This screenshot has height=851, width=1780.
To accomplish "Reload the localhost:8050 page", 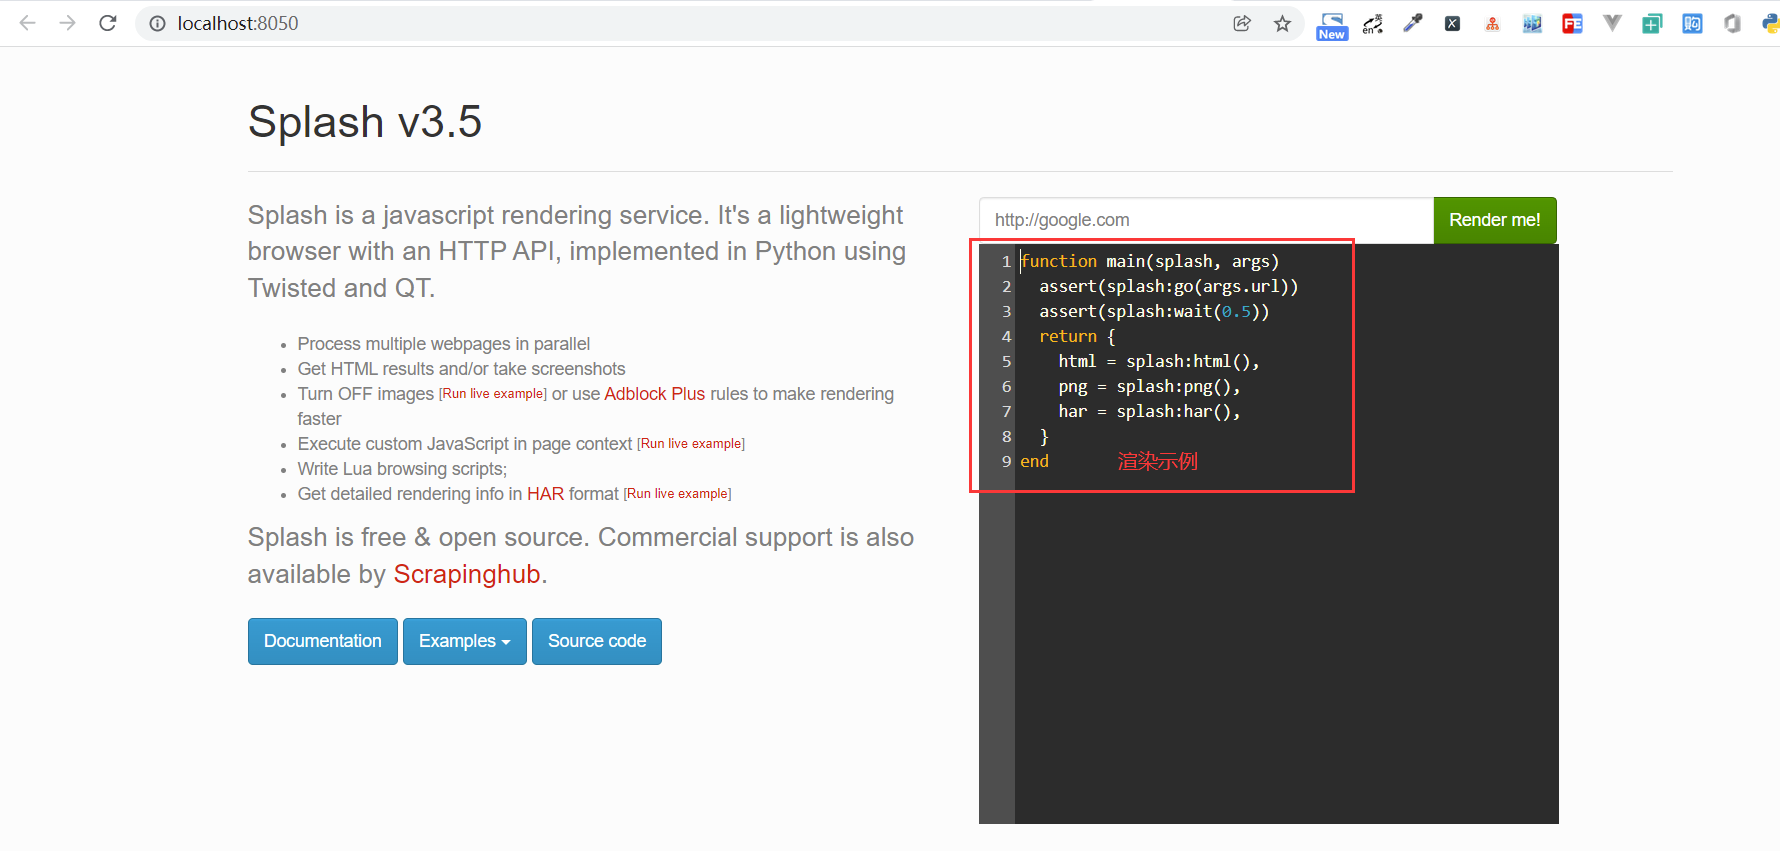I will (x=108, y=23).
